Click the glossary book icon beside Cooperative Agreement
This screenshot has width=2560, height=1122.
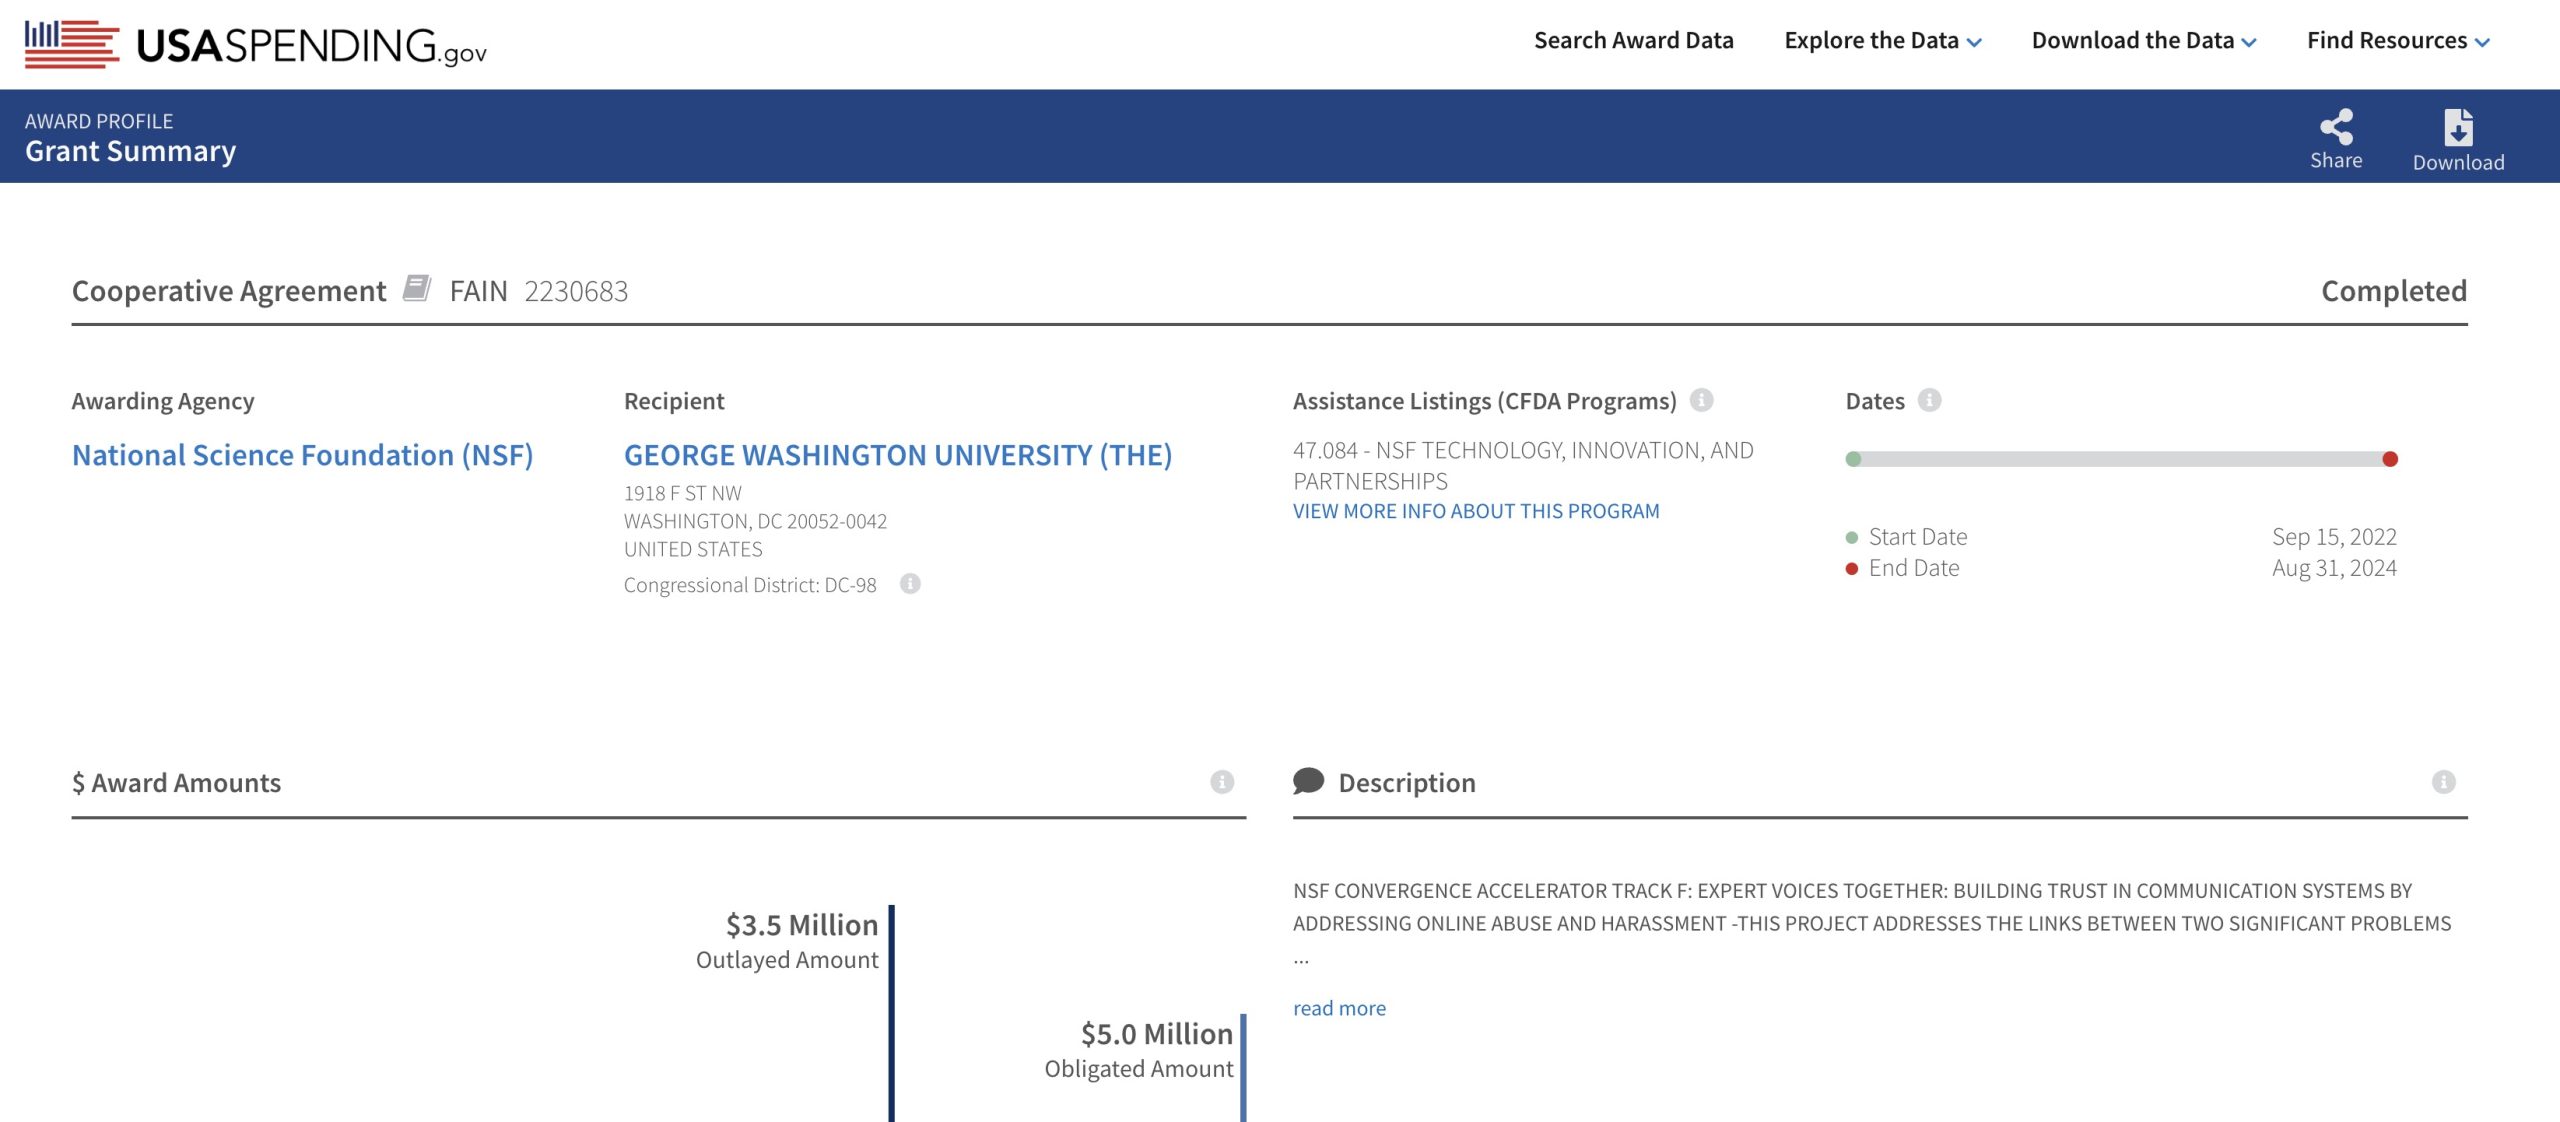click(x=417, y=288)
